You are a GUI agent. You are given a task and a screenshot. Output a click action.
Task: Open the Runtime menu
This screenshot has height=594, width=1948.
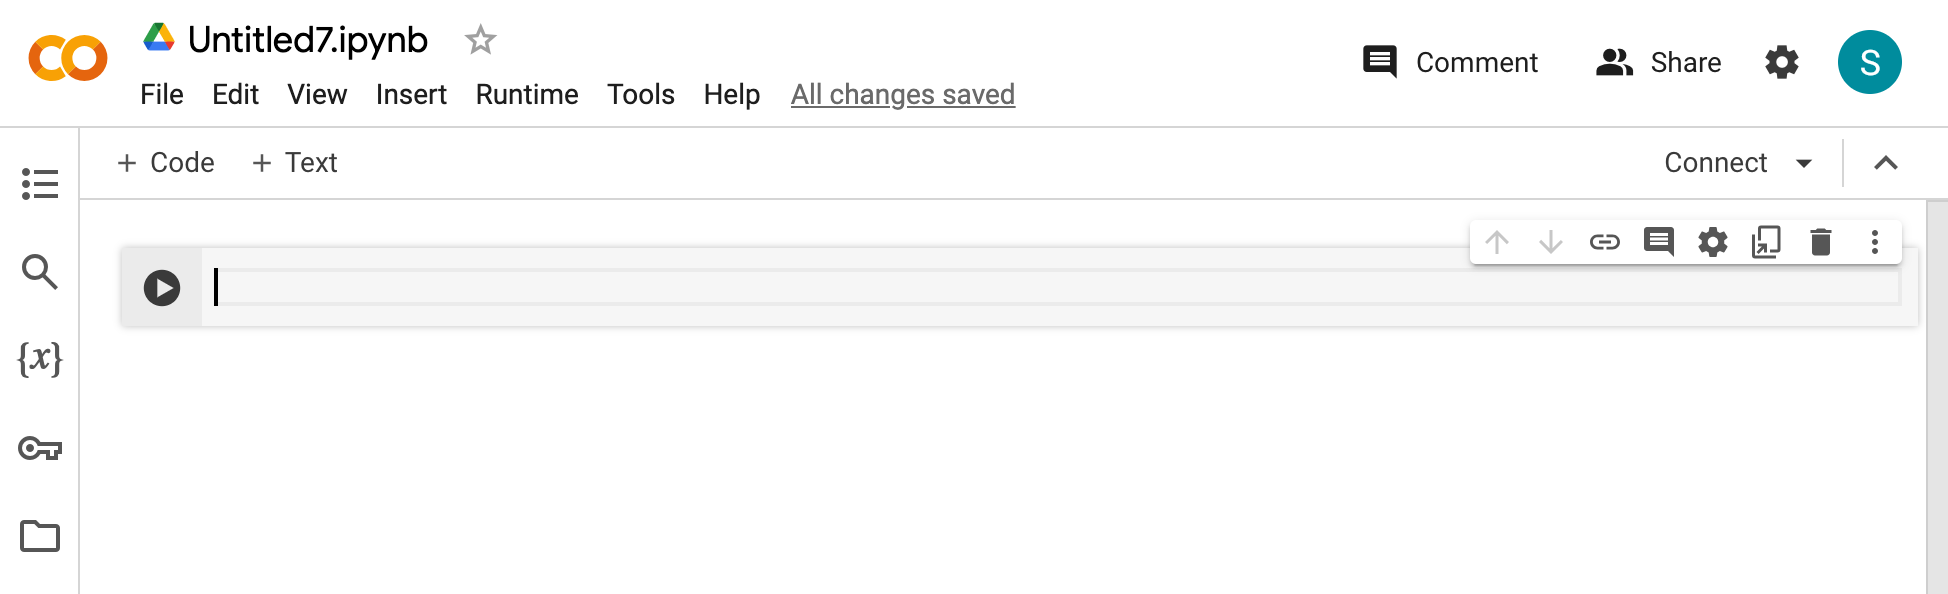[527, 94]
